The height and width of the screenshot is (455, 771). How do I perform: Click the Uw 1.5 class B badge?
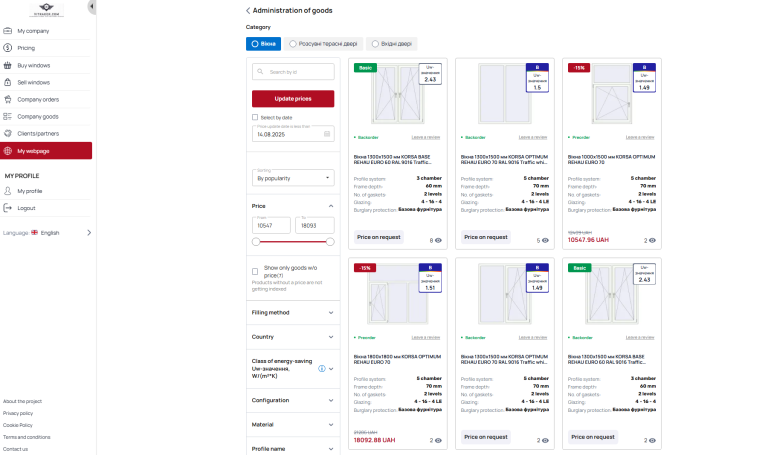[537, 78]
